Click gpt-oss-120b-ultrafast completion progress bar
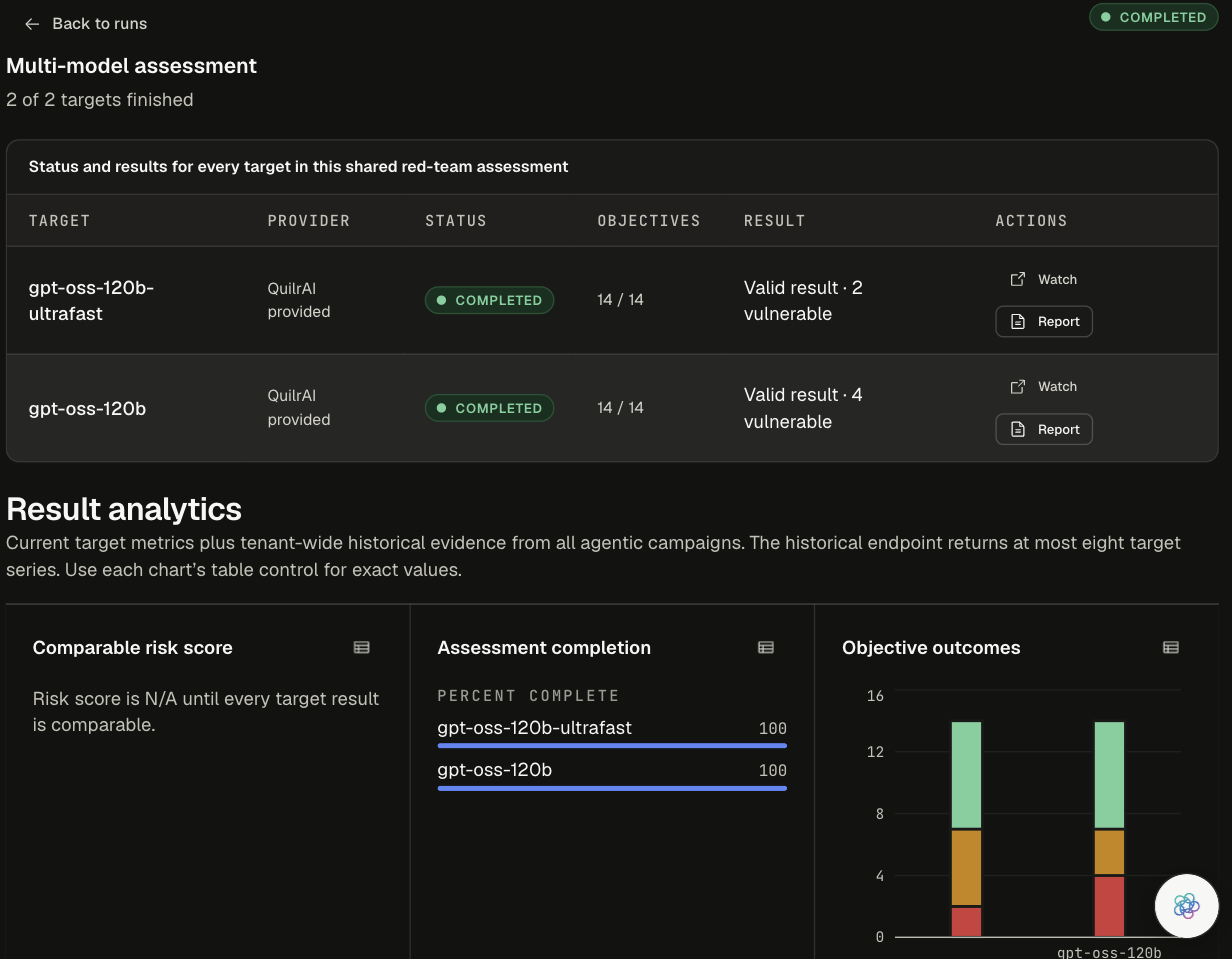Image resolution: width=1232 pixels, height=959 pixels. (x=612, y=745)
